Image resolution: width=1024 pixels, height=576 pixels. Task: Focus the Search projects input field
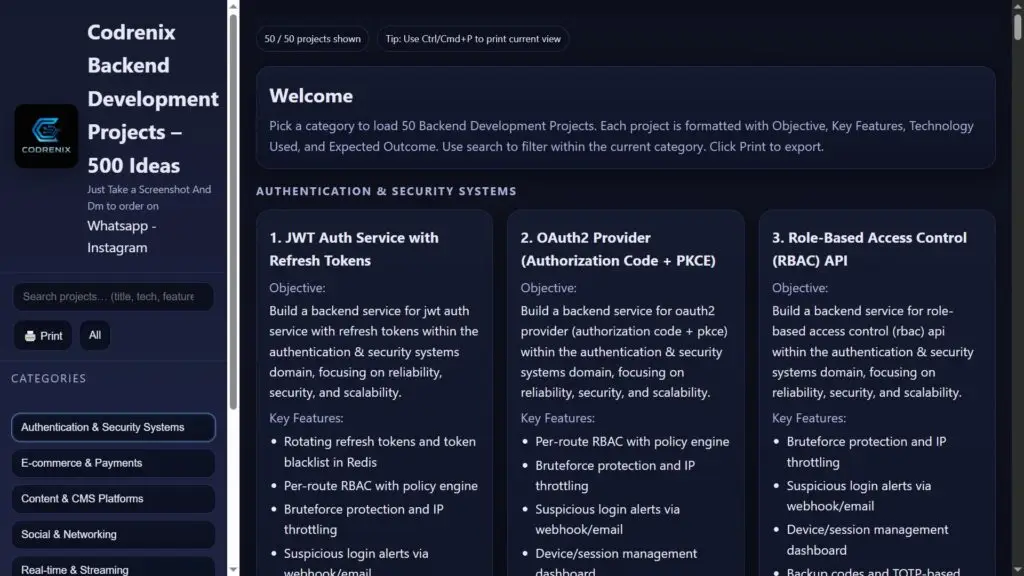(112, 297)
